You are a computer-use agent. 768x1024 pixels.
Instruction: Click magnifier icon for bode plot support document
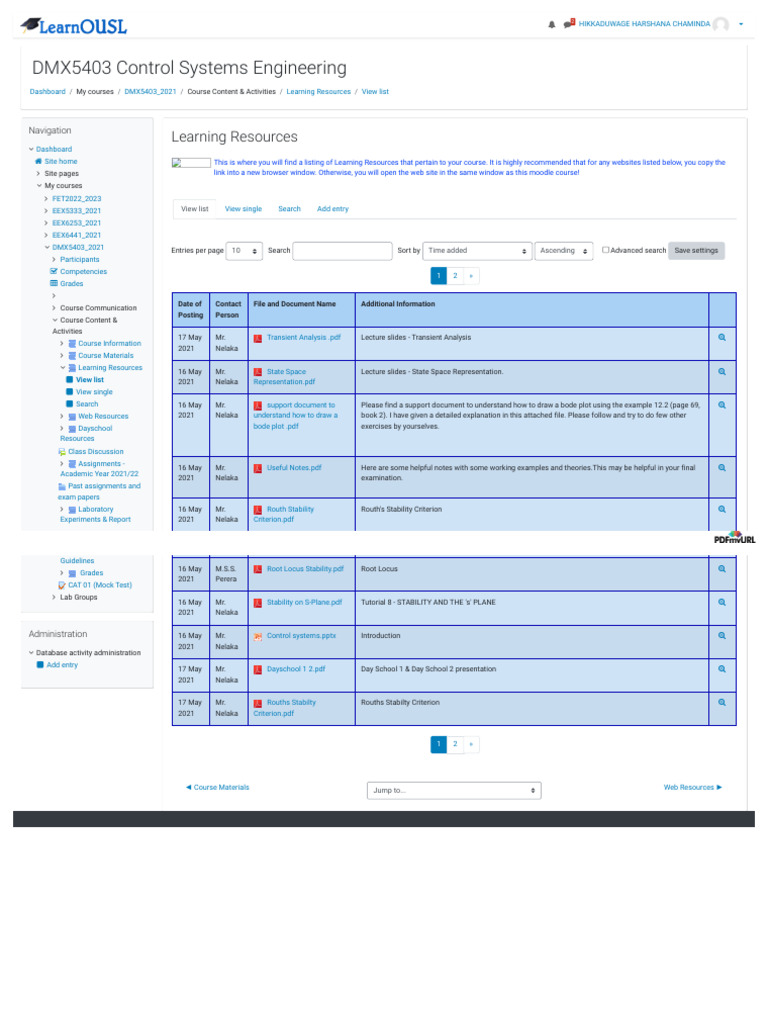722,405
